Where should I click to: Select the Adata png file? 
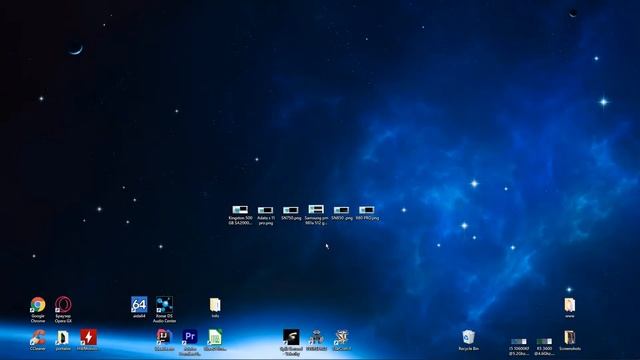pos(266,210)
